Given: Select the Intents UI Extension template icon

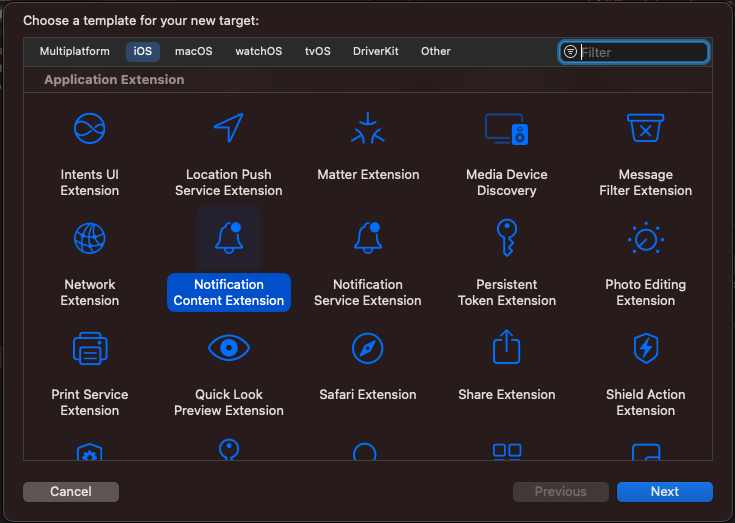Looking at the screenshot, I should point(90,128).
